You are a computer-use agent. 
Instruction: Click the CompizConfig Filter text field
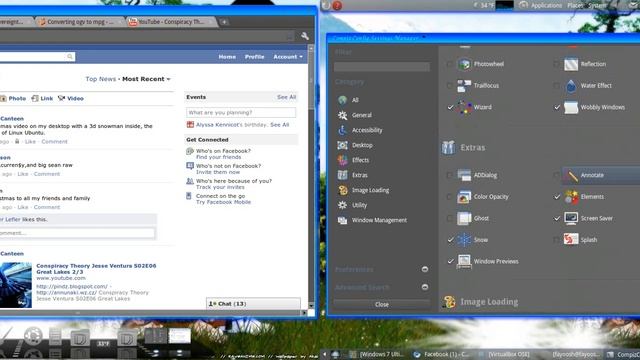point(382,67)
